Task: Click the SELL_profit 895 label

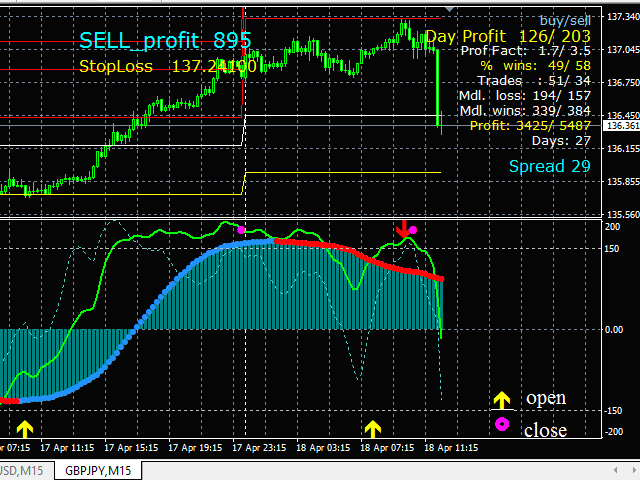Action: (x=165, y=40)
